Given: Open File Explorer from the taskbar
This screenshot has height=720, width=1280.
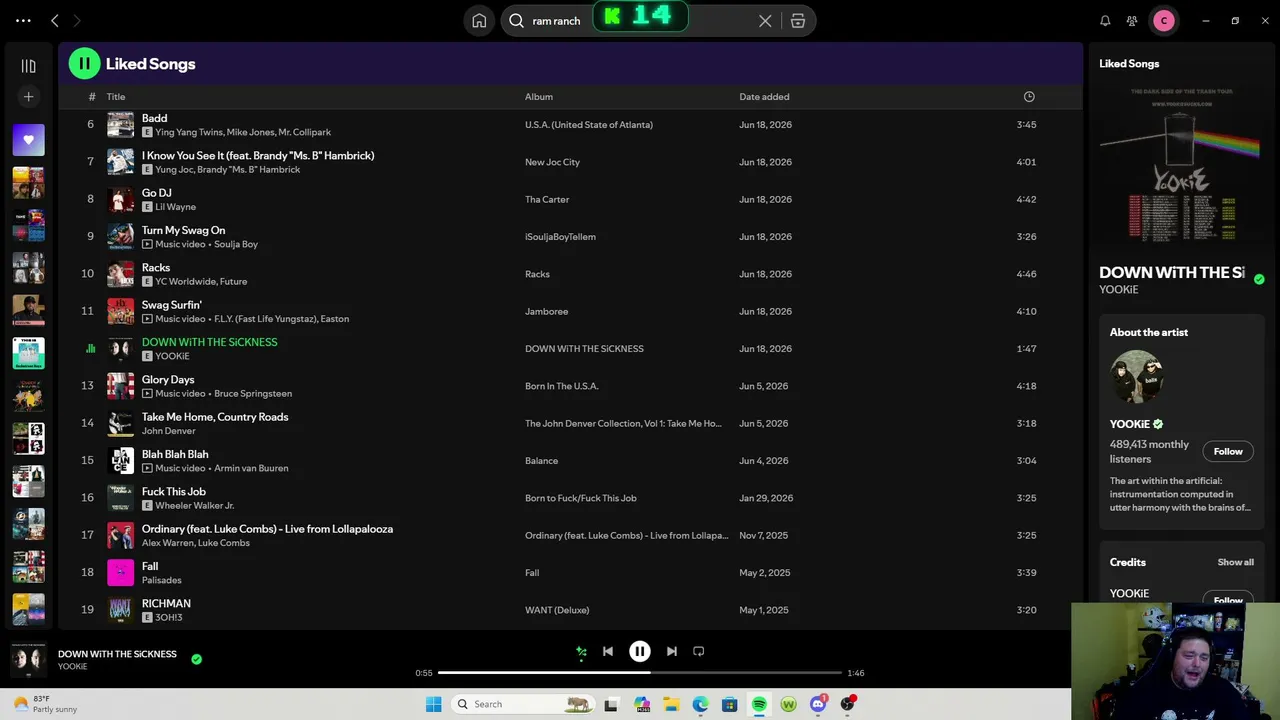Looking at the screenshot, I should tap(671, 704).
